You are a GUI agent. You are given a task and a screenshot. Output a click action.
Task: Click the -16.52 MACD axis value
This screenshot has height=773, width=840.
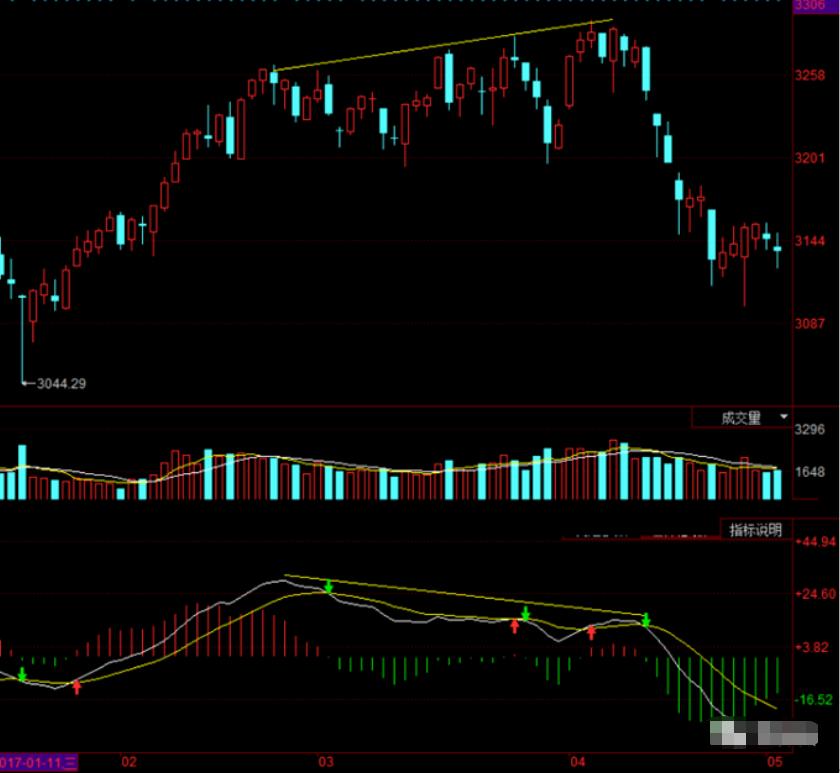pyautogui.click(x=814, y=699)
